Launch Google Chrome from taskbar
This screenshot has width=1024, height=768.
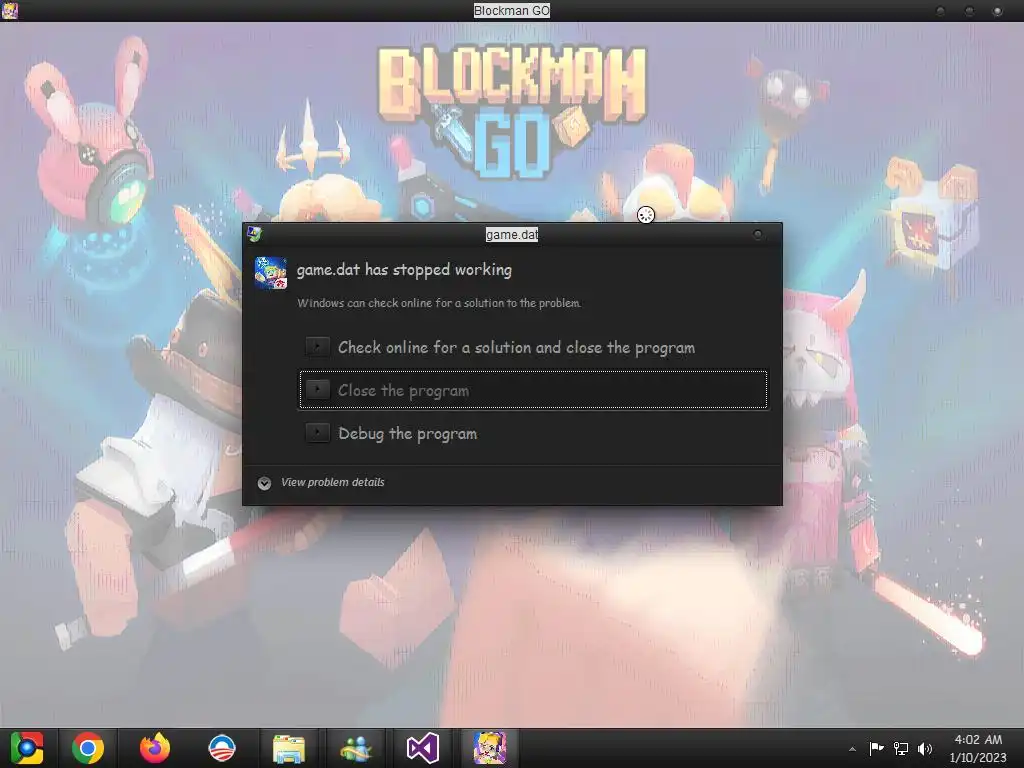pos(88,748)
